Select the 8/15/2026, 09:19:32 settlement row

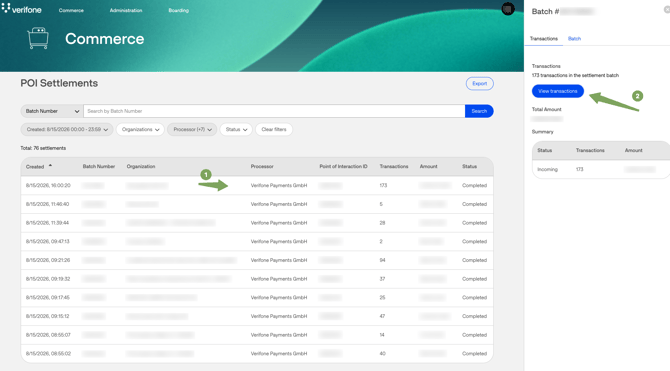pos(257,279)
